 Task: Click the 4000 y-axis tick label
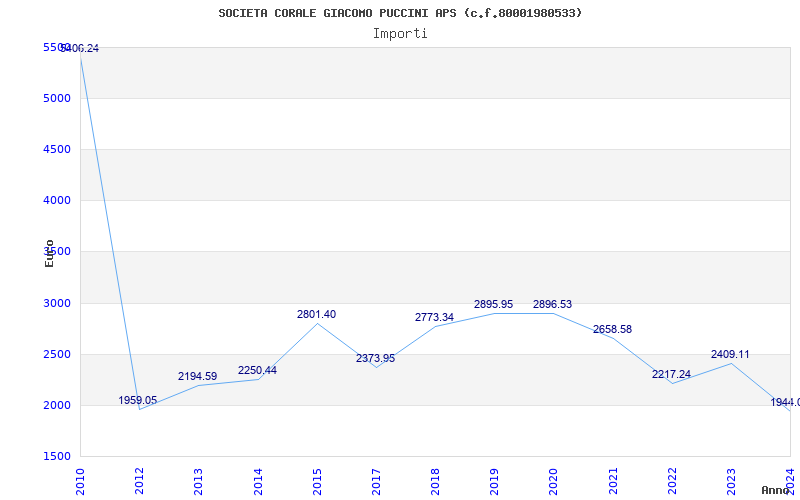coord(56,201)
